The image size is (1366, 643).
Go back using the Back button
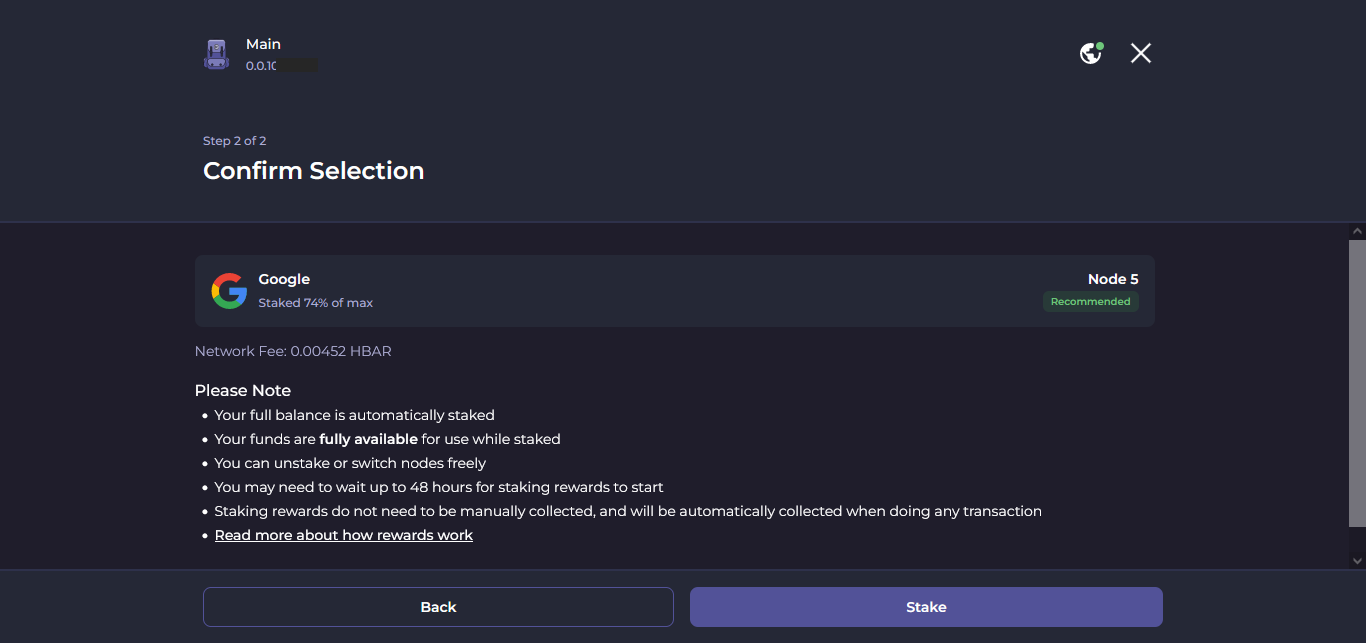438,607
